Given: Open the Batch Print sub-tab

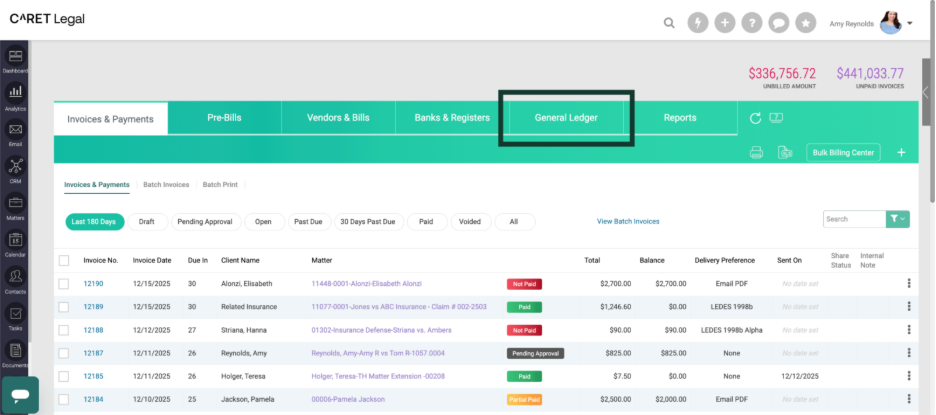Looking at the screenshot, I should click(220, 185).
